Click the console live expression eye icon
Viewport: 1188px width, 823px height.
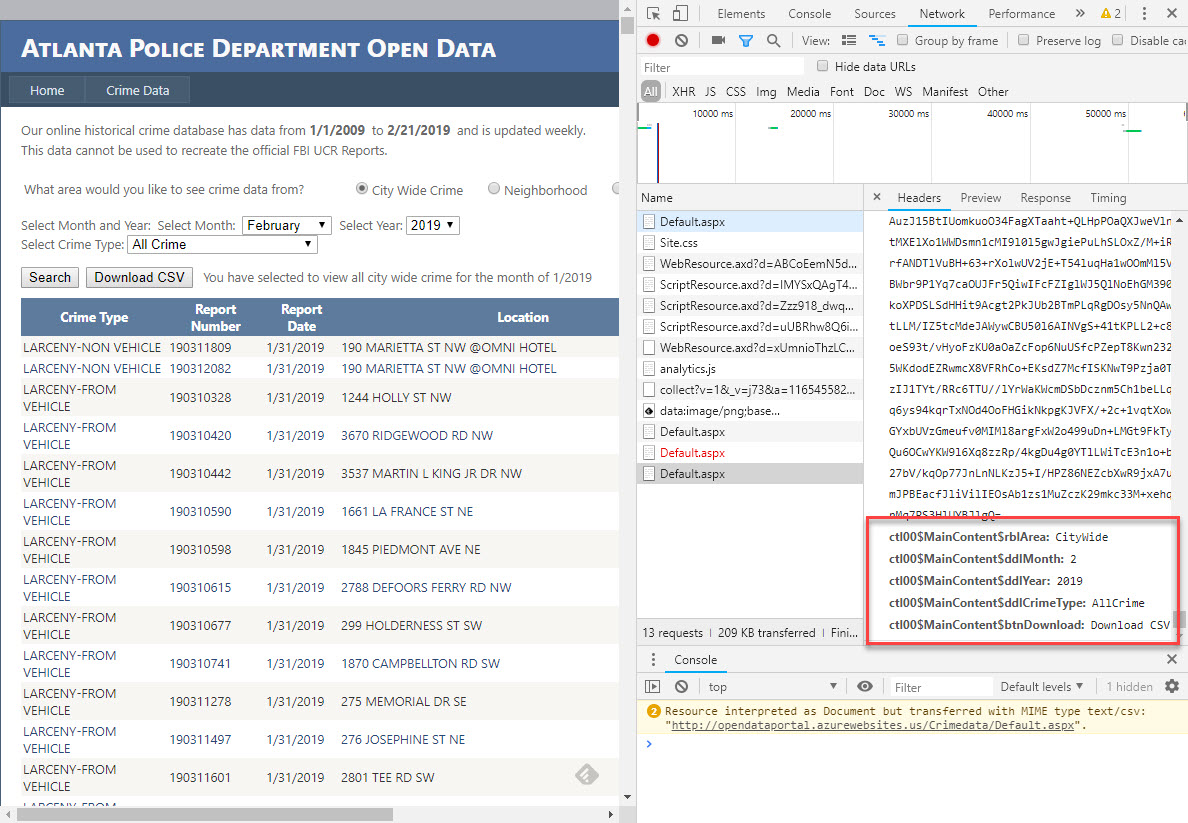(x=865, y=687)
